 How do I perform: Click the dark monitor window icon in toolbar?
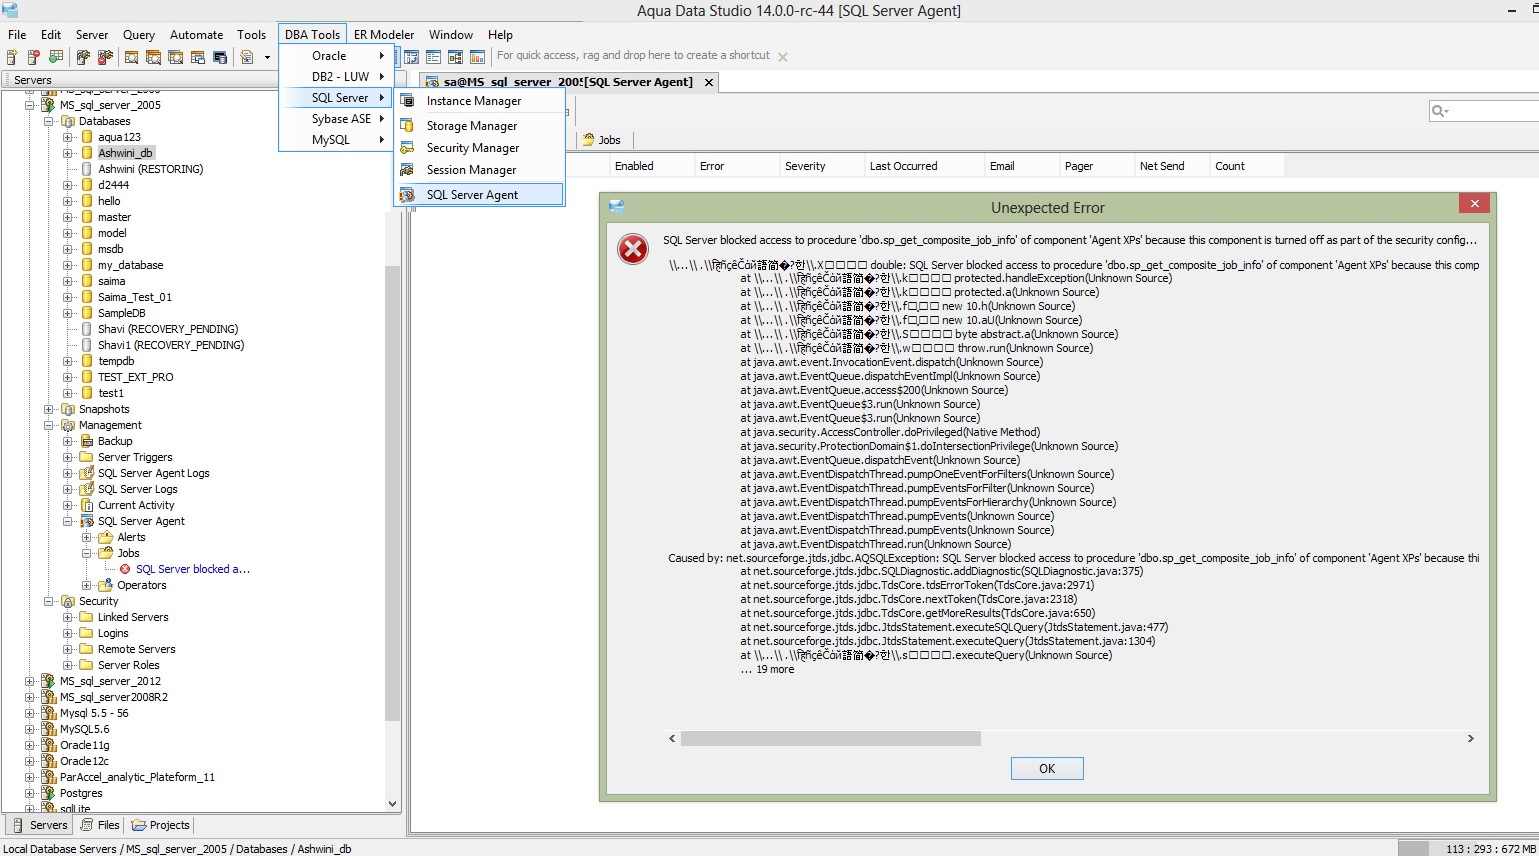tap(219, 57)
